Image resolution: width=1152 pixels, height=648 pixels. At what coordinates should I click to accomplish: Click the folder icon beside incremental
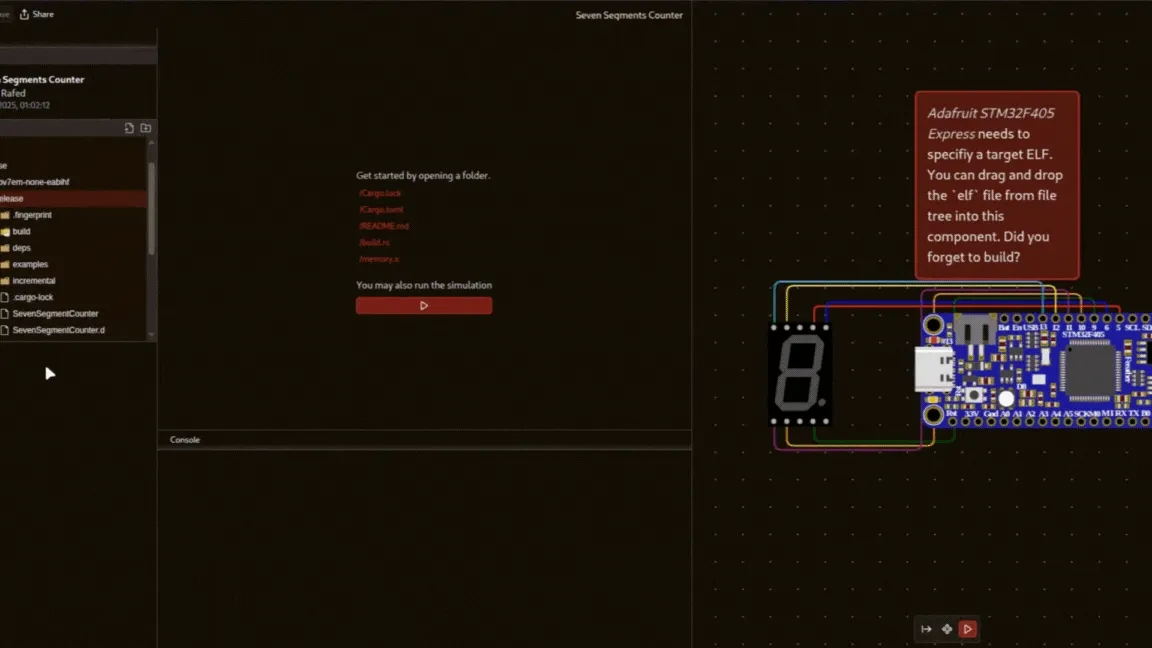point(5,281)
